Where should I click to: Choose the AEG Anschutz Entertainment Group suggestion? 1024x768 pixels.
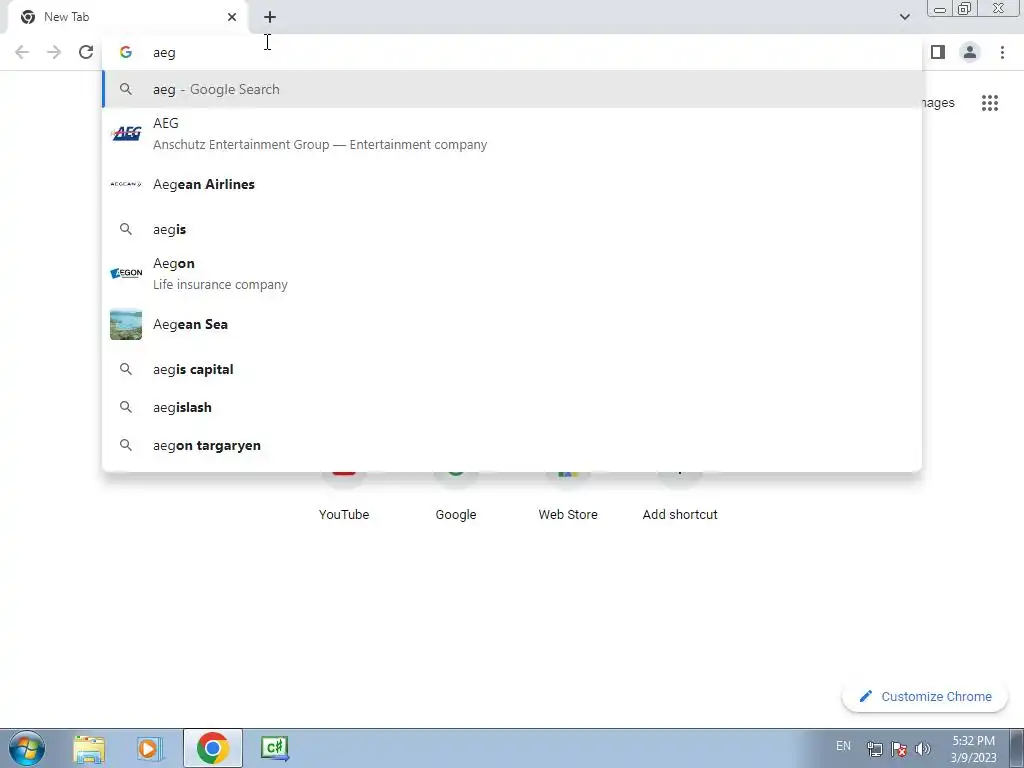pyautogui.click(x=512, y=133)
